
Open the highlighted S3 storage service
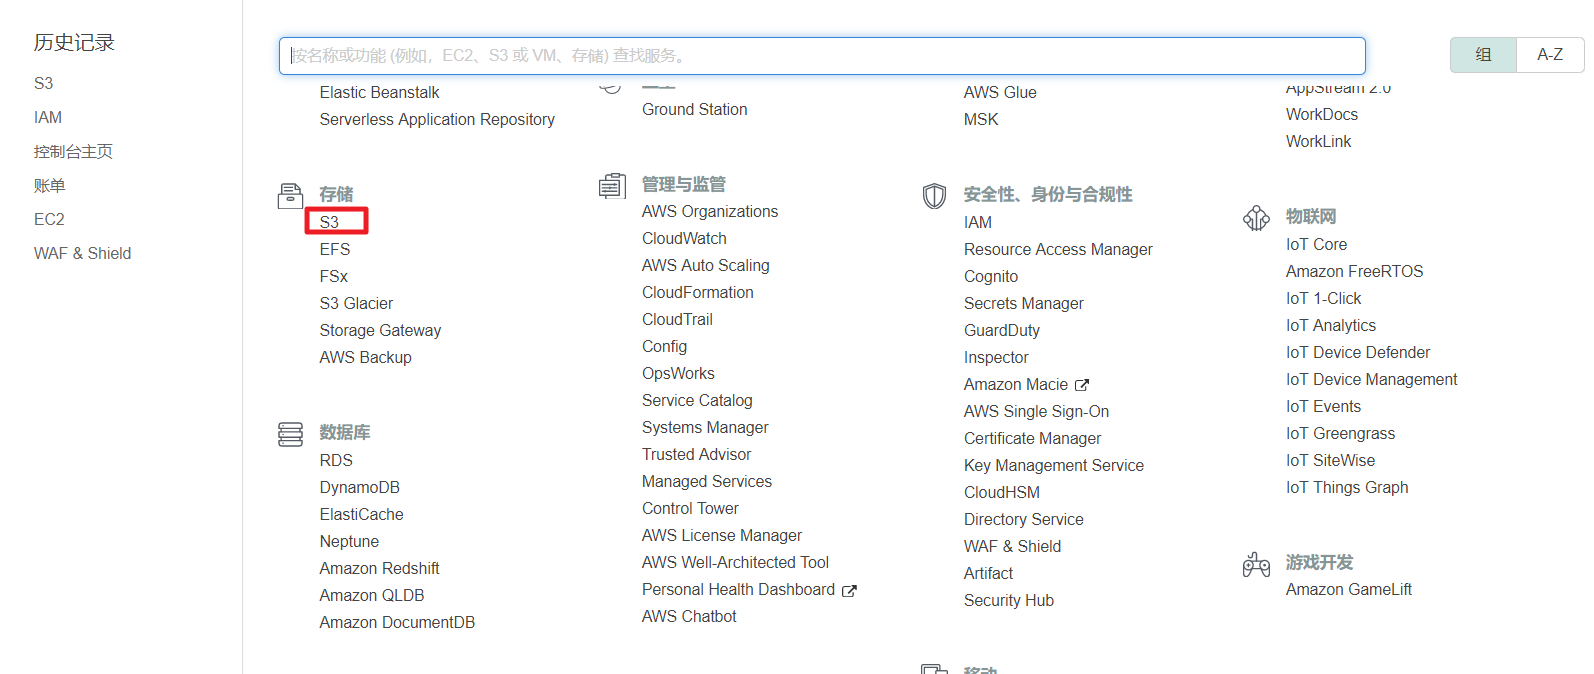pos(330,222)
